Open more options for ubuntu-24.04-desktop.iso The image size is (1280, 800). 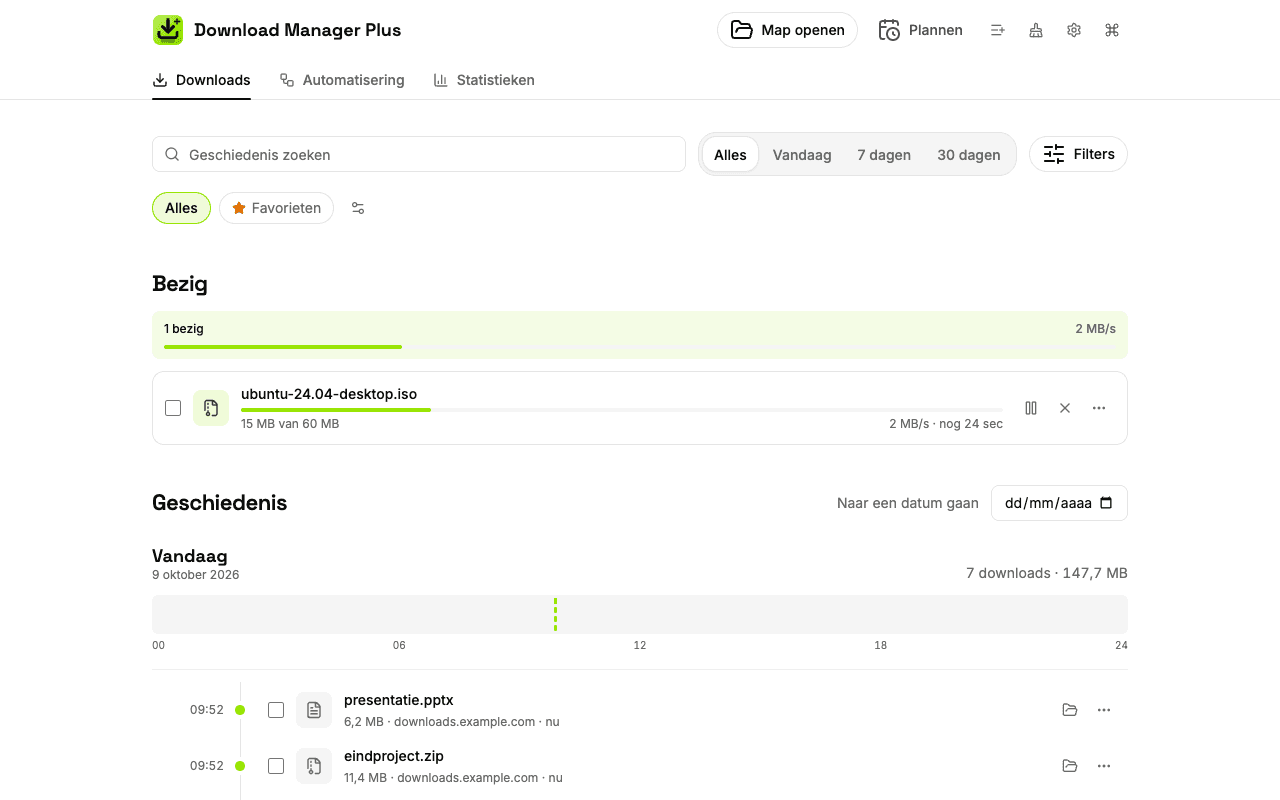coord(1099,408)
